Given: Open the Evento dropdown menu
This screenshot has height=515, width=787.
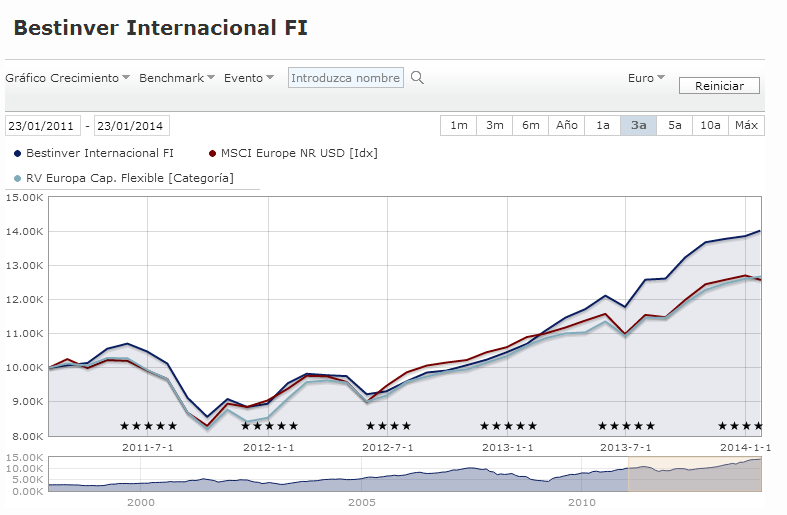Looking at the screenshot, I should pyautogui.click(x=249, y=78).
